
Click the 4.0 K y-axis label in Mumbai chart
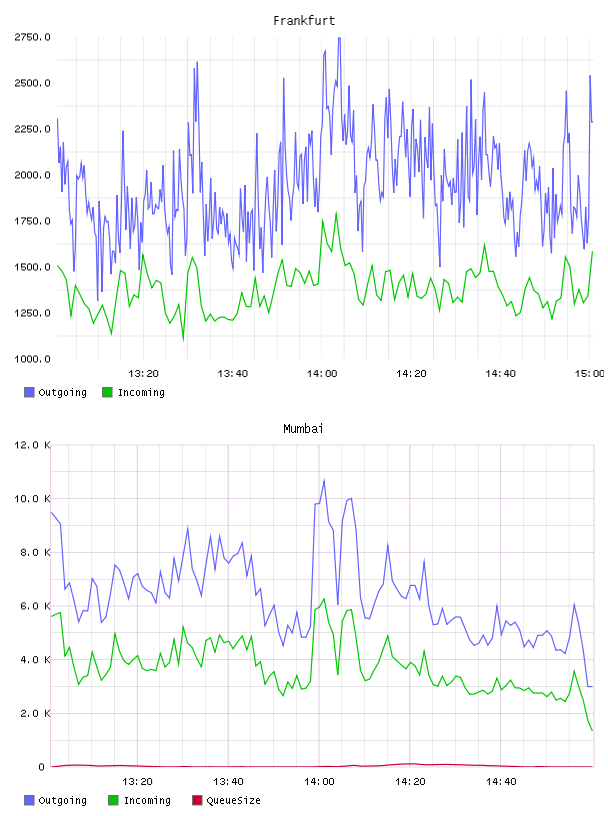point(35,660)
